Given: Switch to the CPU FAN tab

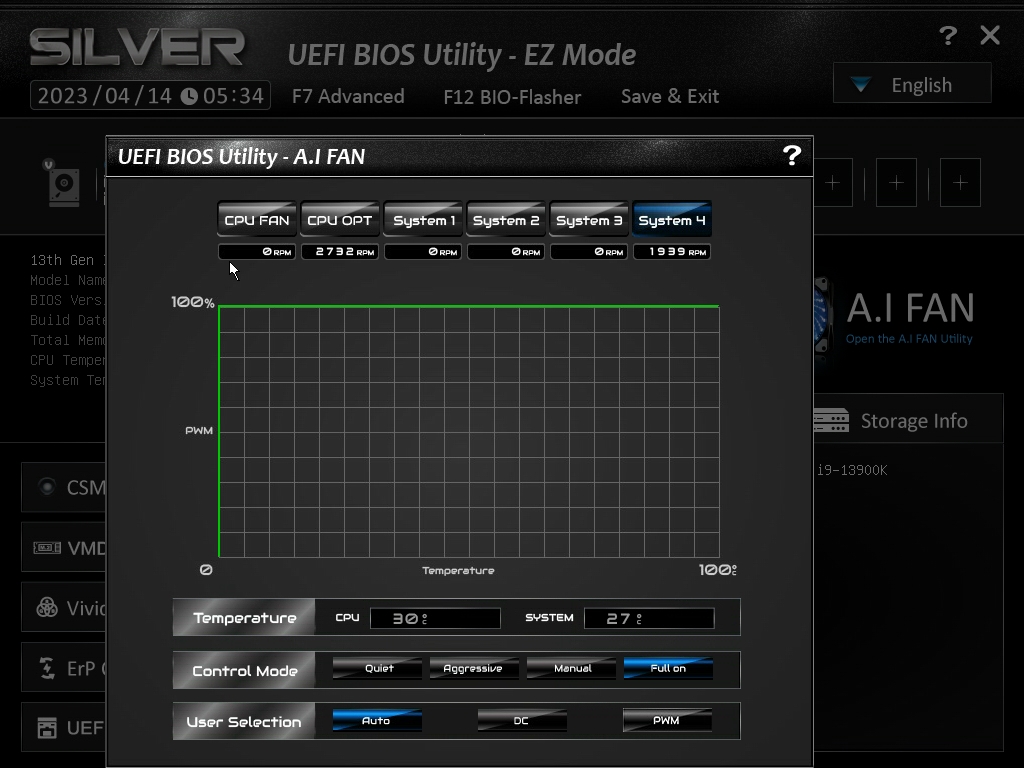Looking at the screenshot, I should click(x=257, y=219).
